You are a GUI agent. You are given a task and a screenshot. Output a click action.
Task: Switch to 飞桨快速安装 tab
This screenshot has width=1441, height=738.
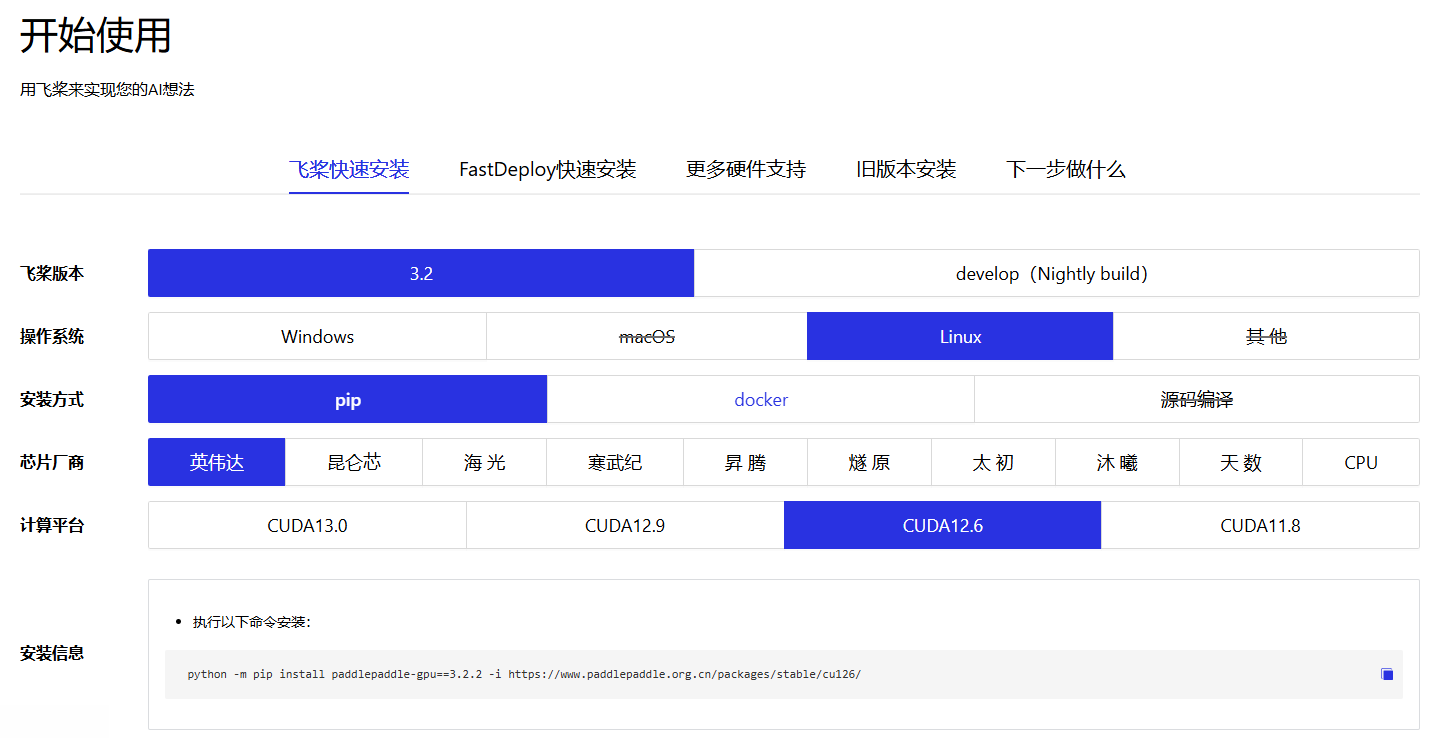(349, 169)
